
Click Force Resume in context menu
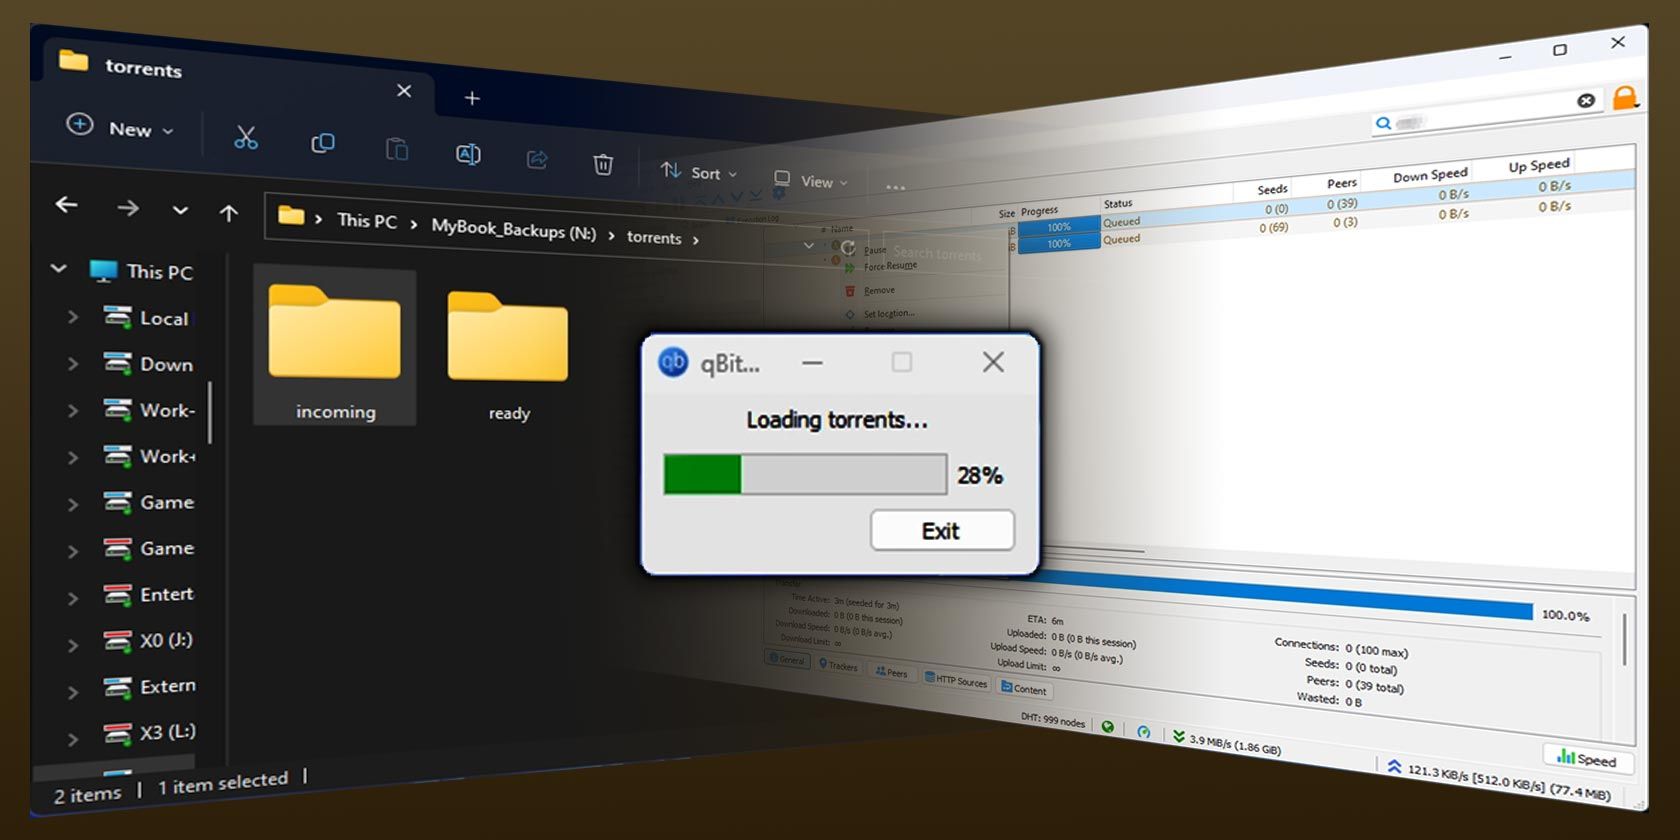[x=890, y=267]
